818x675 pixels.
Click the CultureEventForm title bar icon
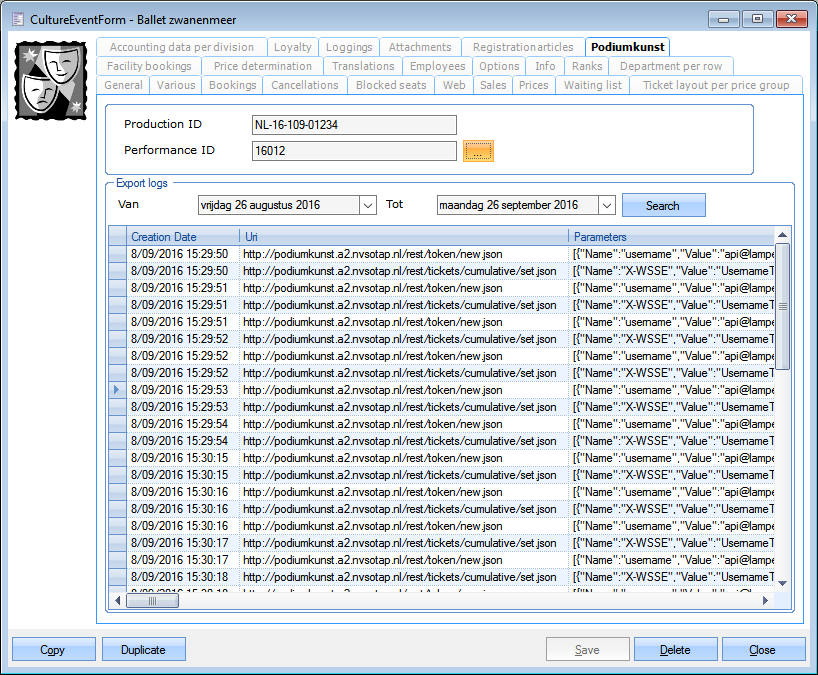(x=15, y=19)
